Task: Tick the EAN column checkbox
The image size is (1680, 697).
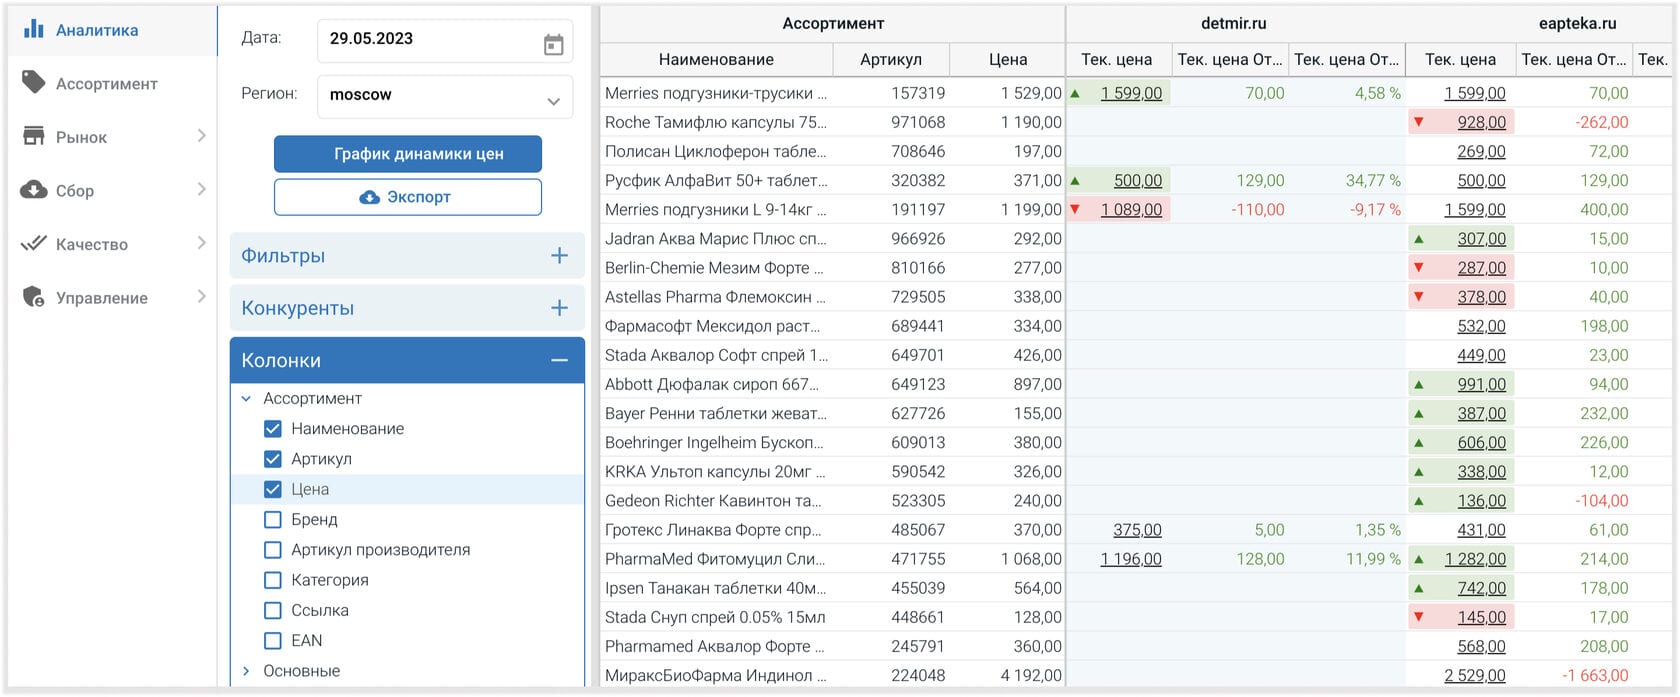Action: point(272,641)
